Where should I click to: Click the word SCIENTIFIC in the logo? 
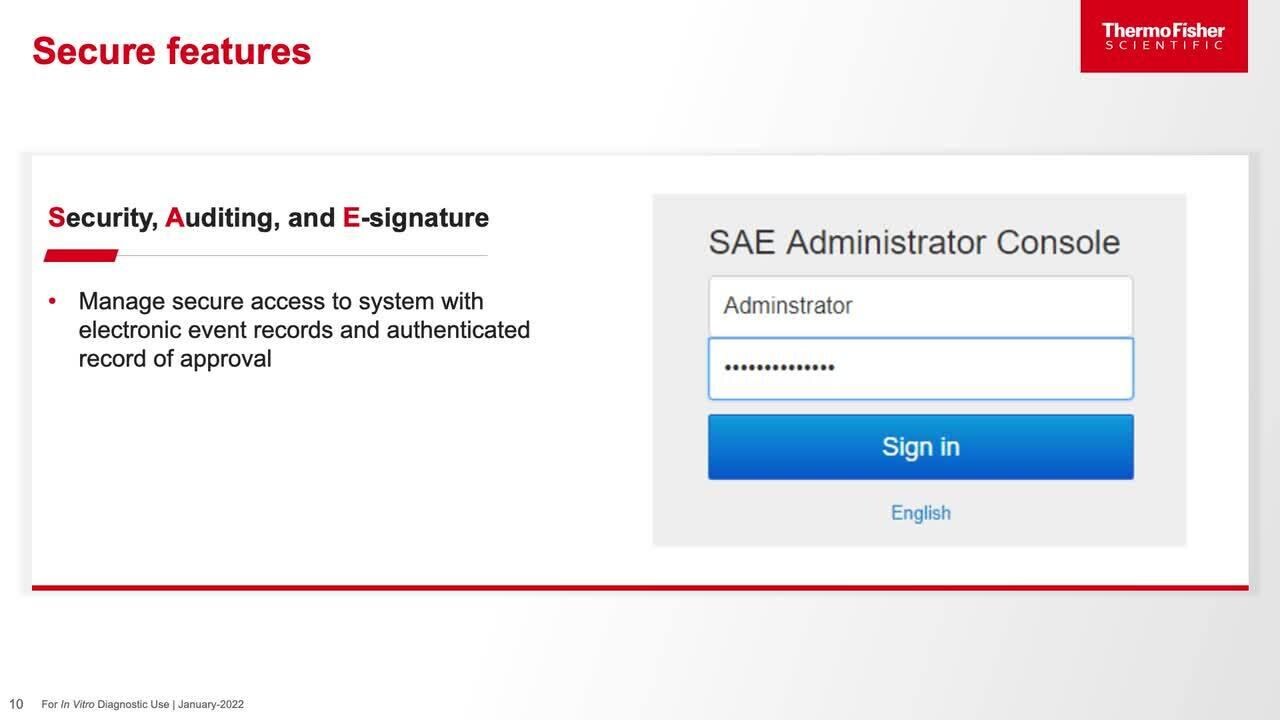[1163, 46]
